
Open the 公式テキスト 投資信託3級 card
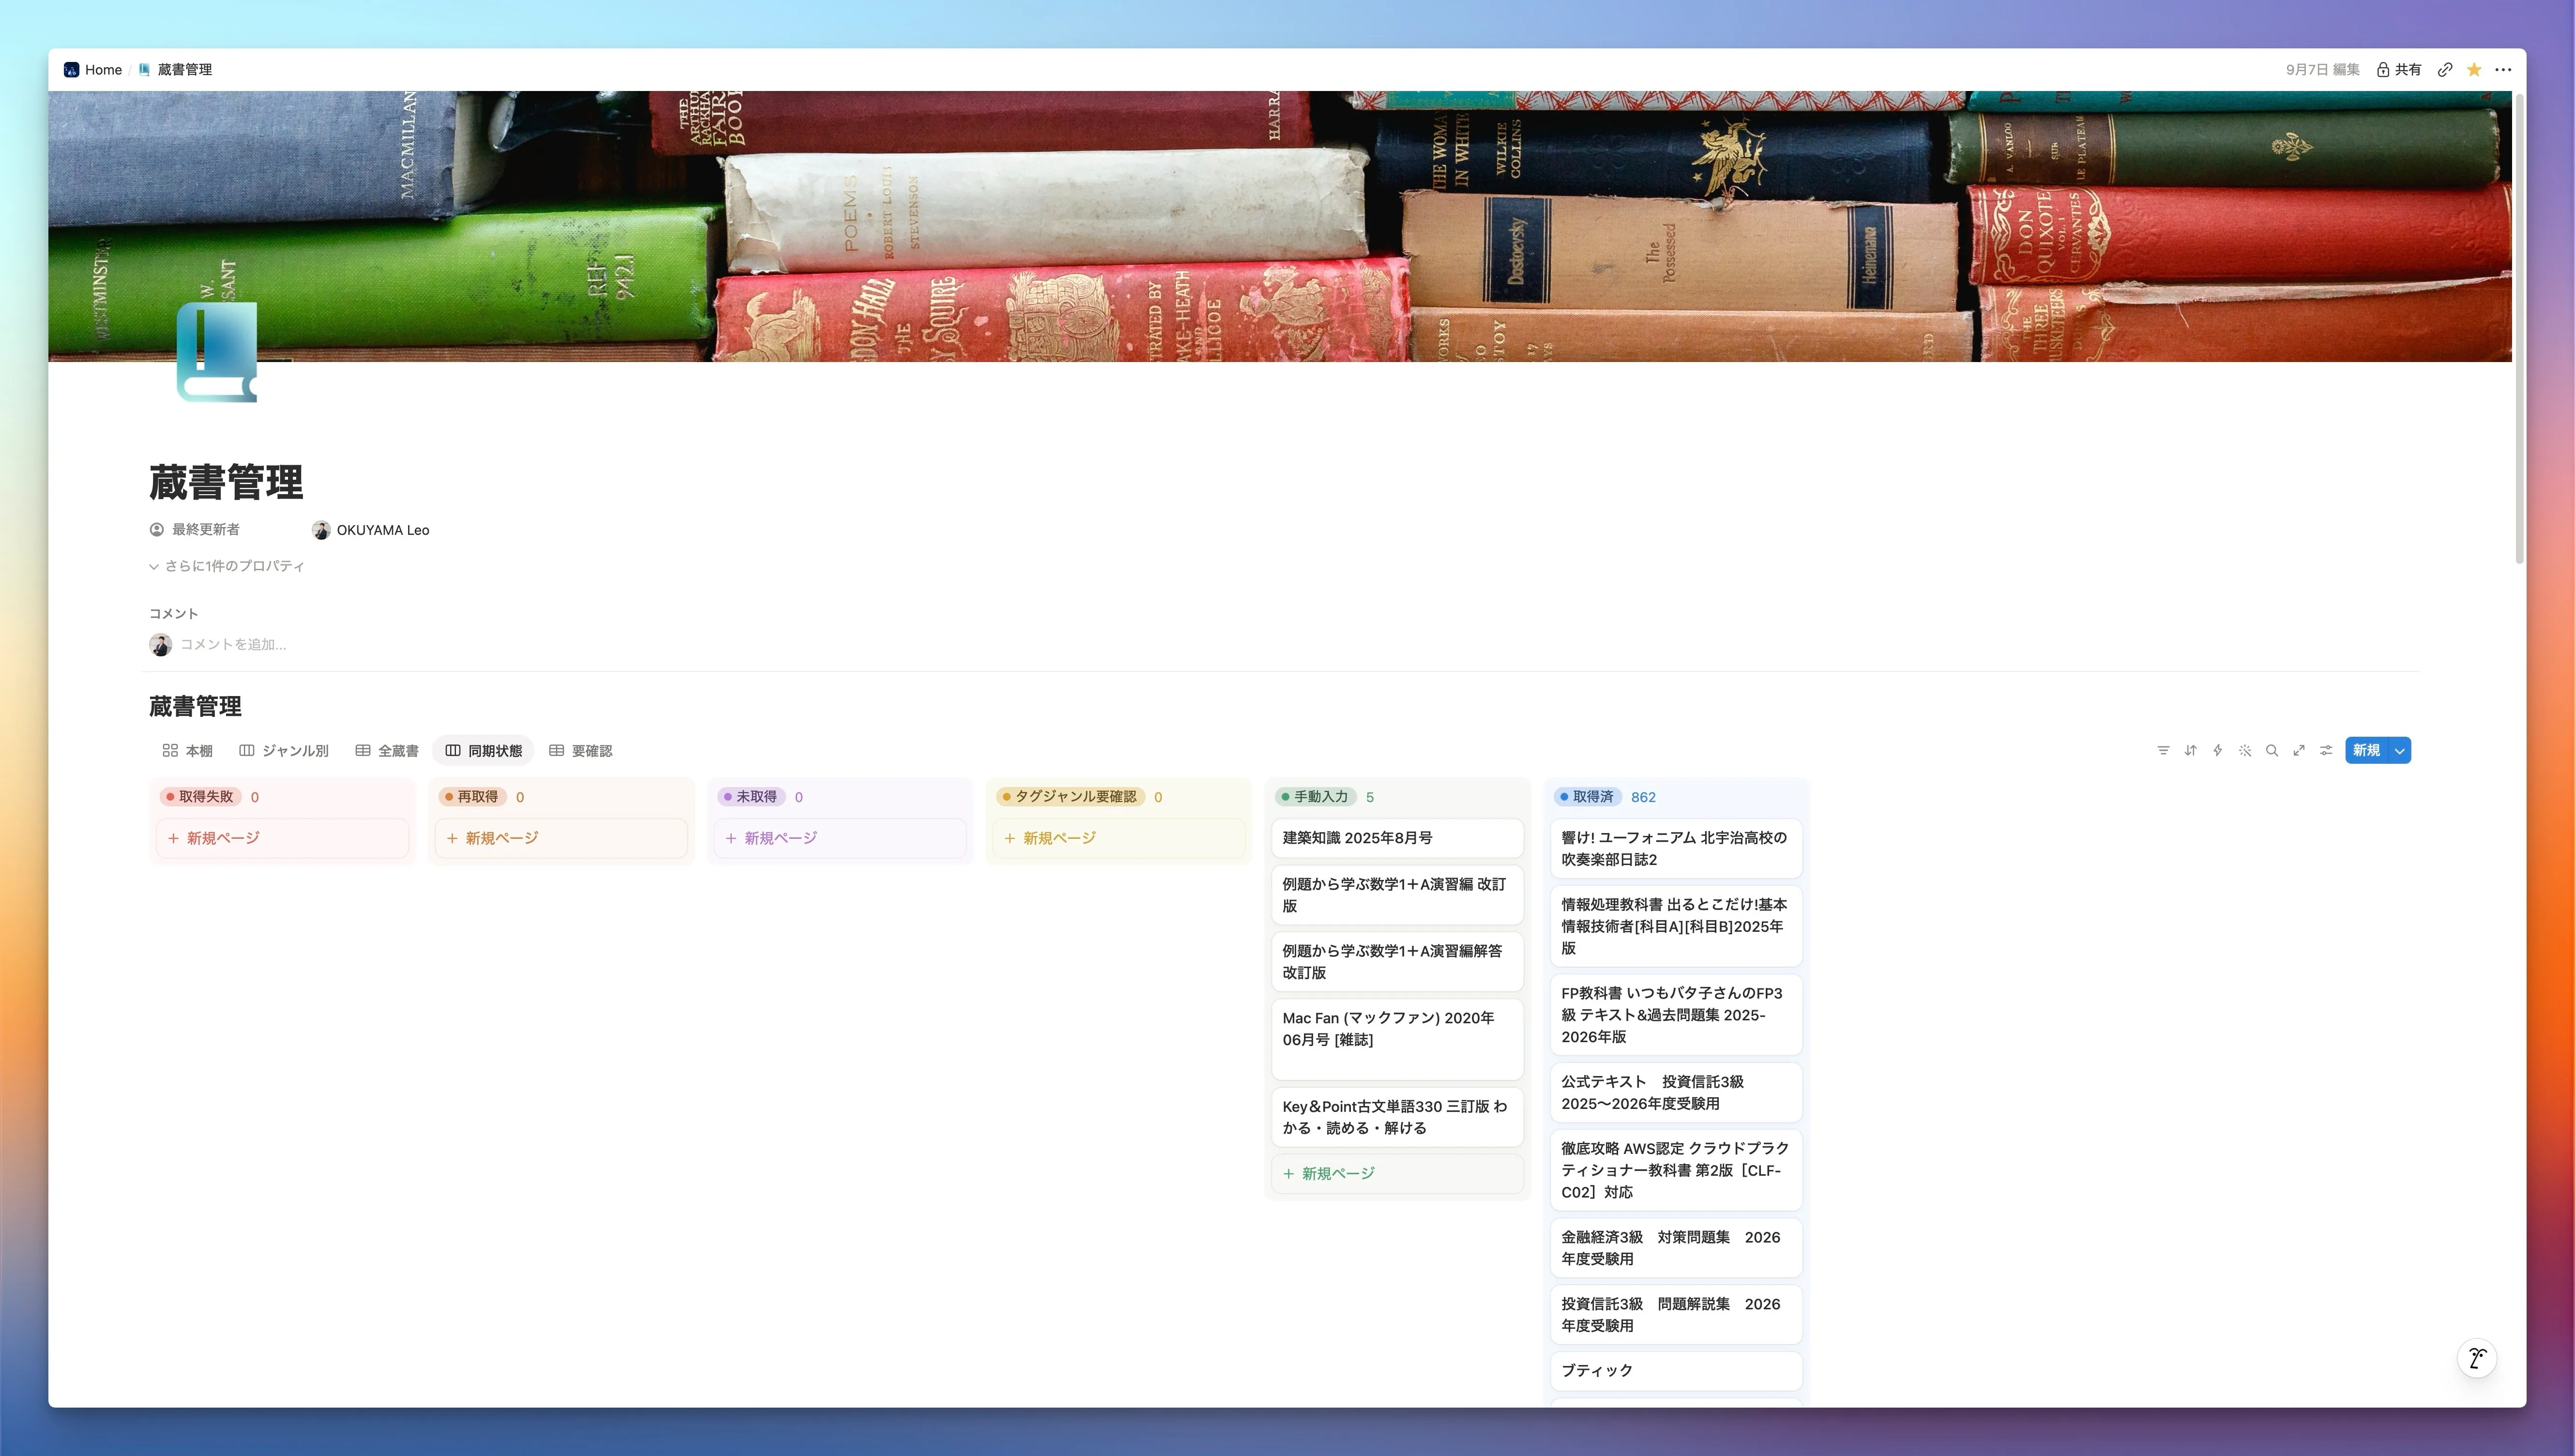1676,1092
